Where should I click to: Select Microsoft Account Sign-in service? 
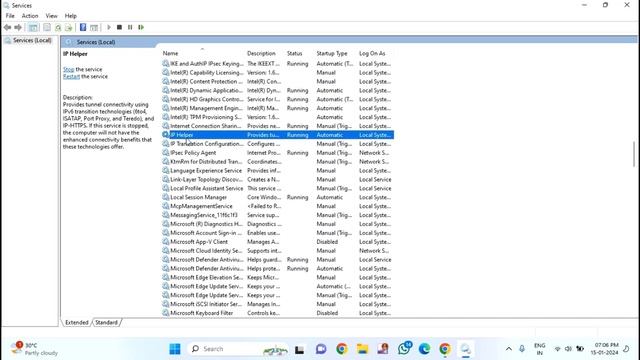[x=278, y=233]
